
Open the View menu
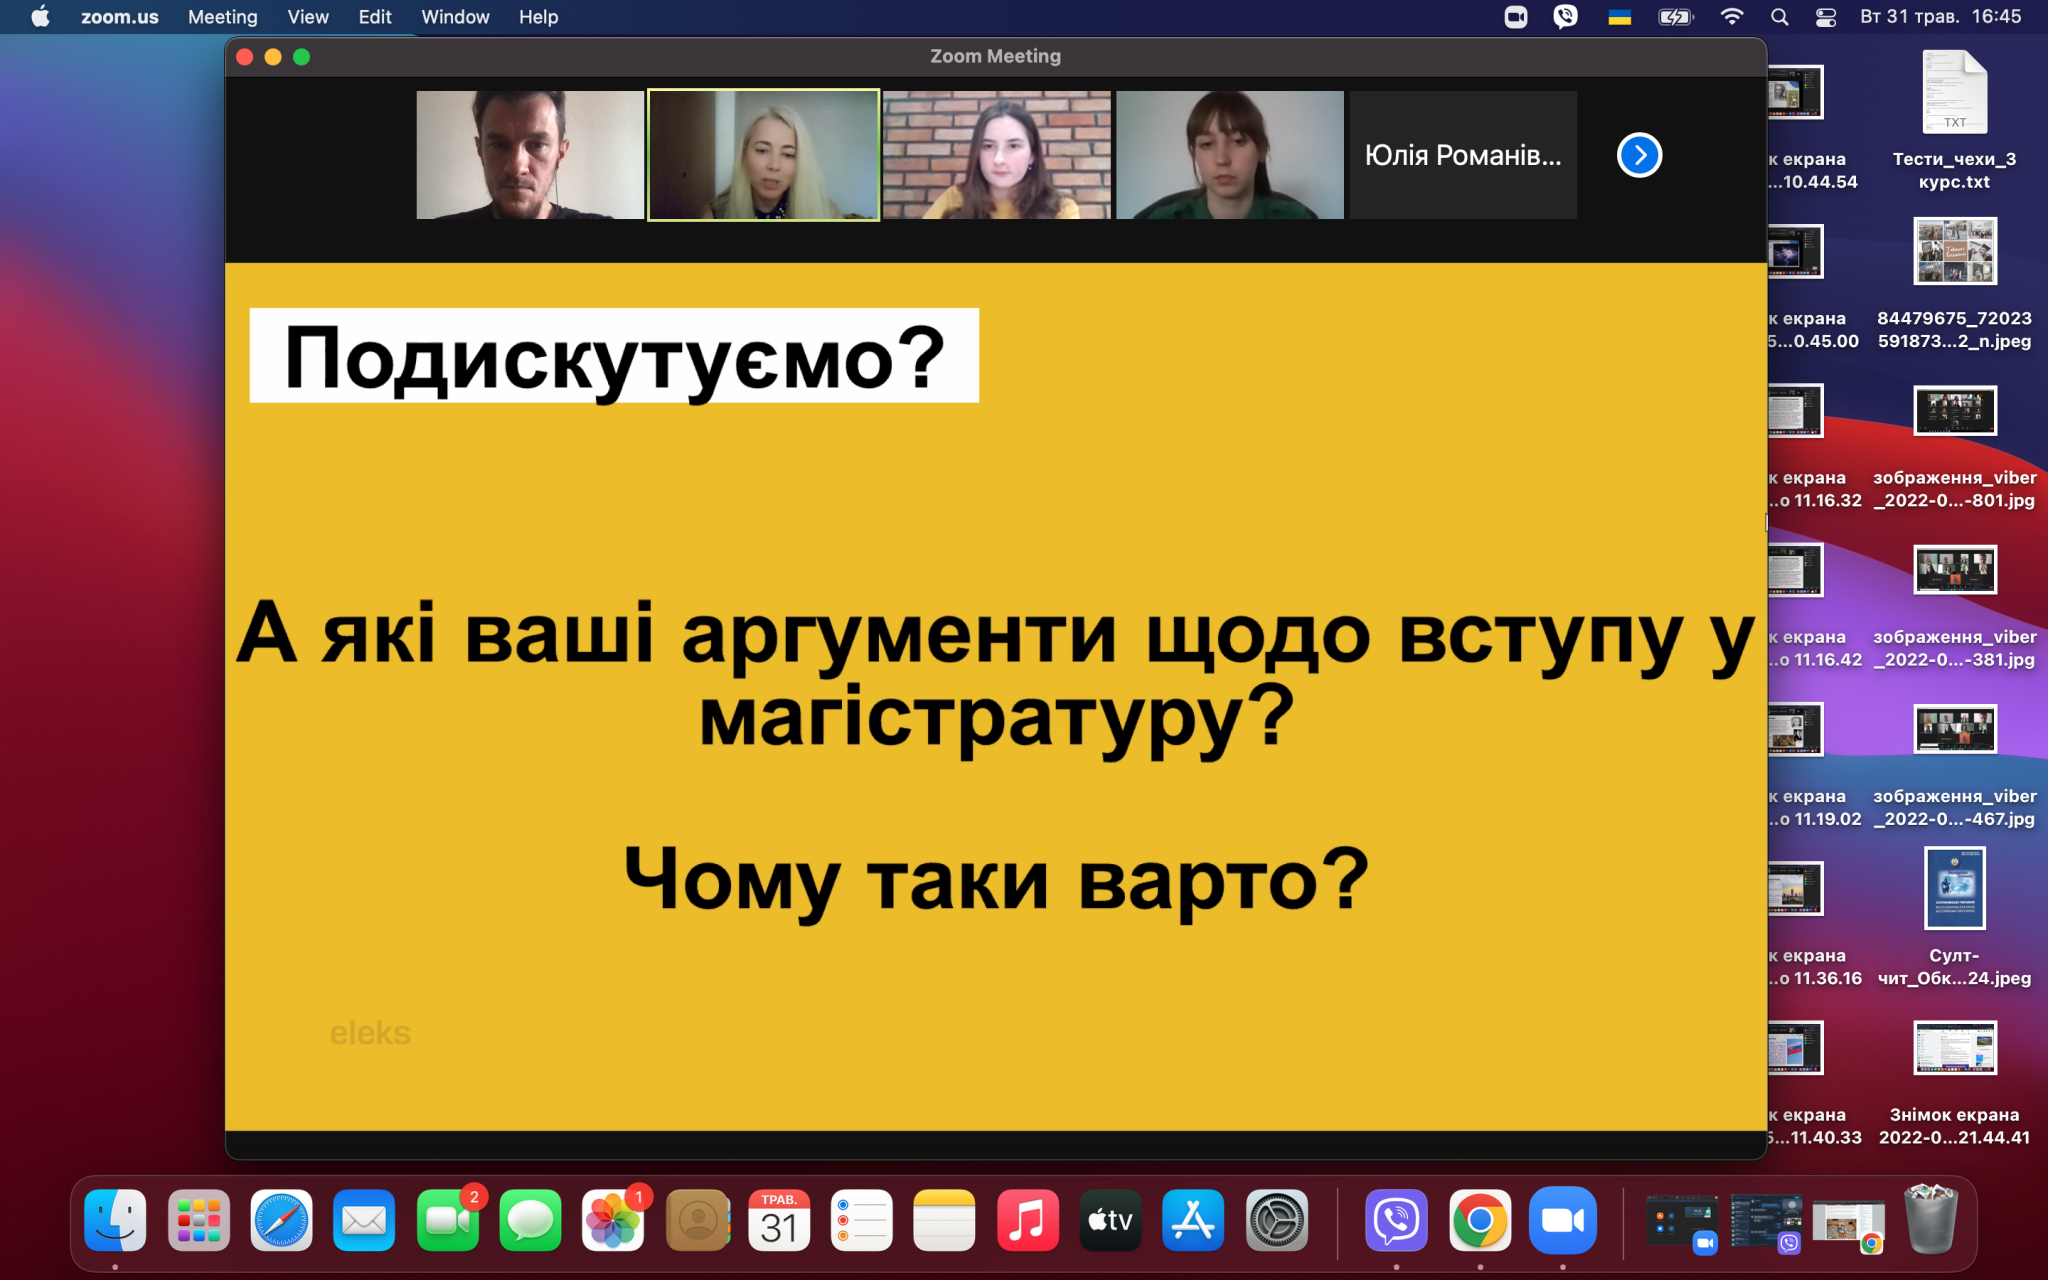(308, 17)
